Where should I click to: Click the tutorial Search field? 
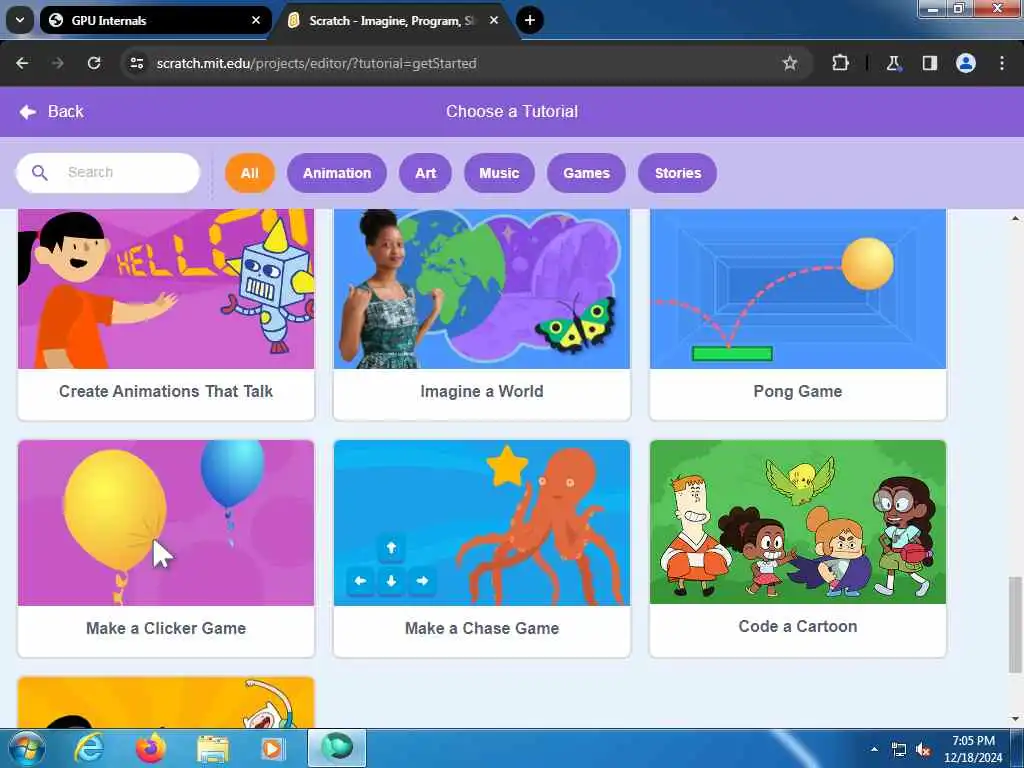pyautogui.click(x=108, y=172)
